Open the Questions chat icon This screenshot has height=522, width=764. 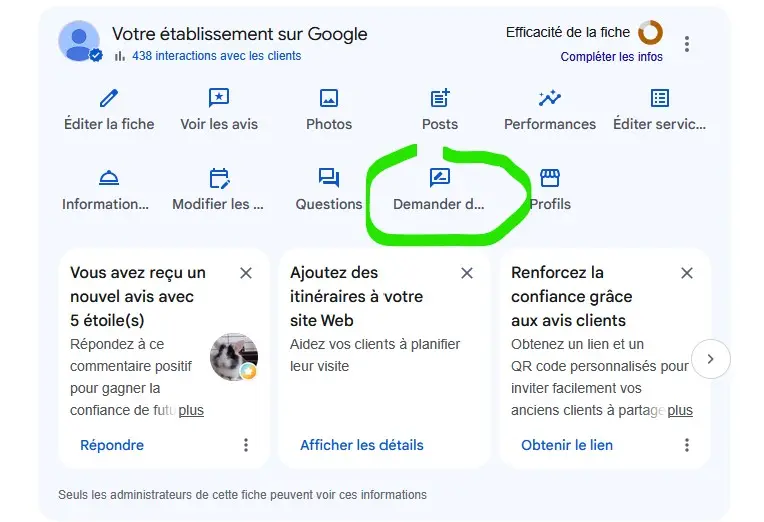[x=329, y=178]
